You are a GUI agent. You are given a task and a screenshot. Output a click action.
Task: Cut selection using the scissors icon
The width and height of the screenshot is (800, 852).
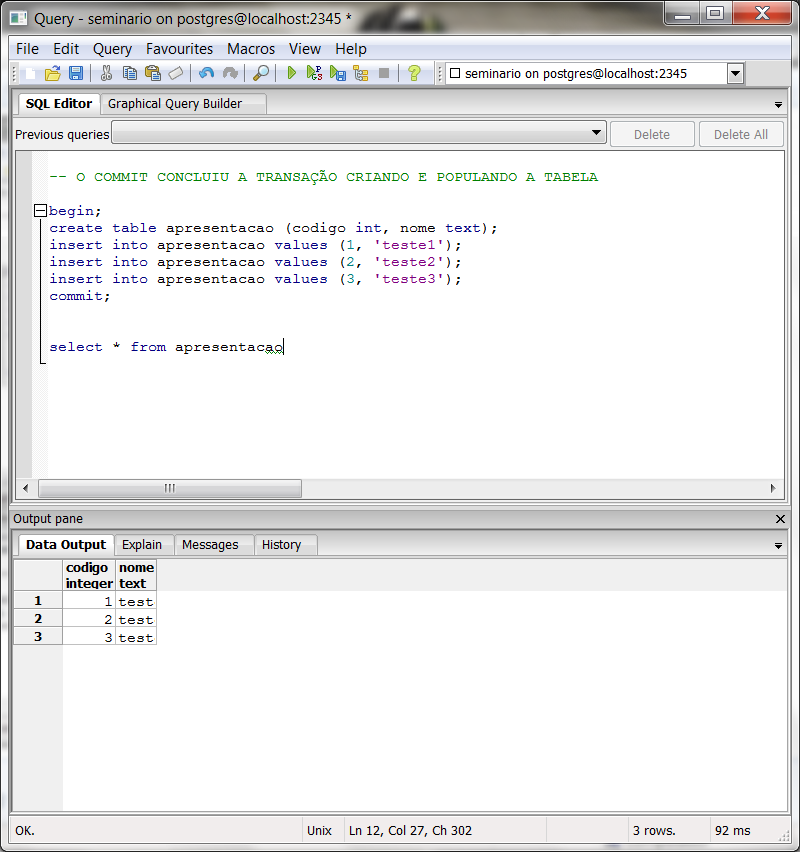(x=107, y=73)
